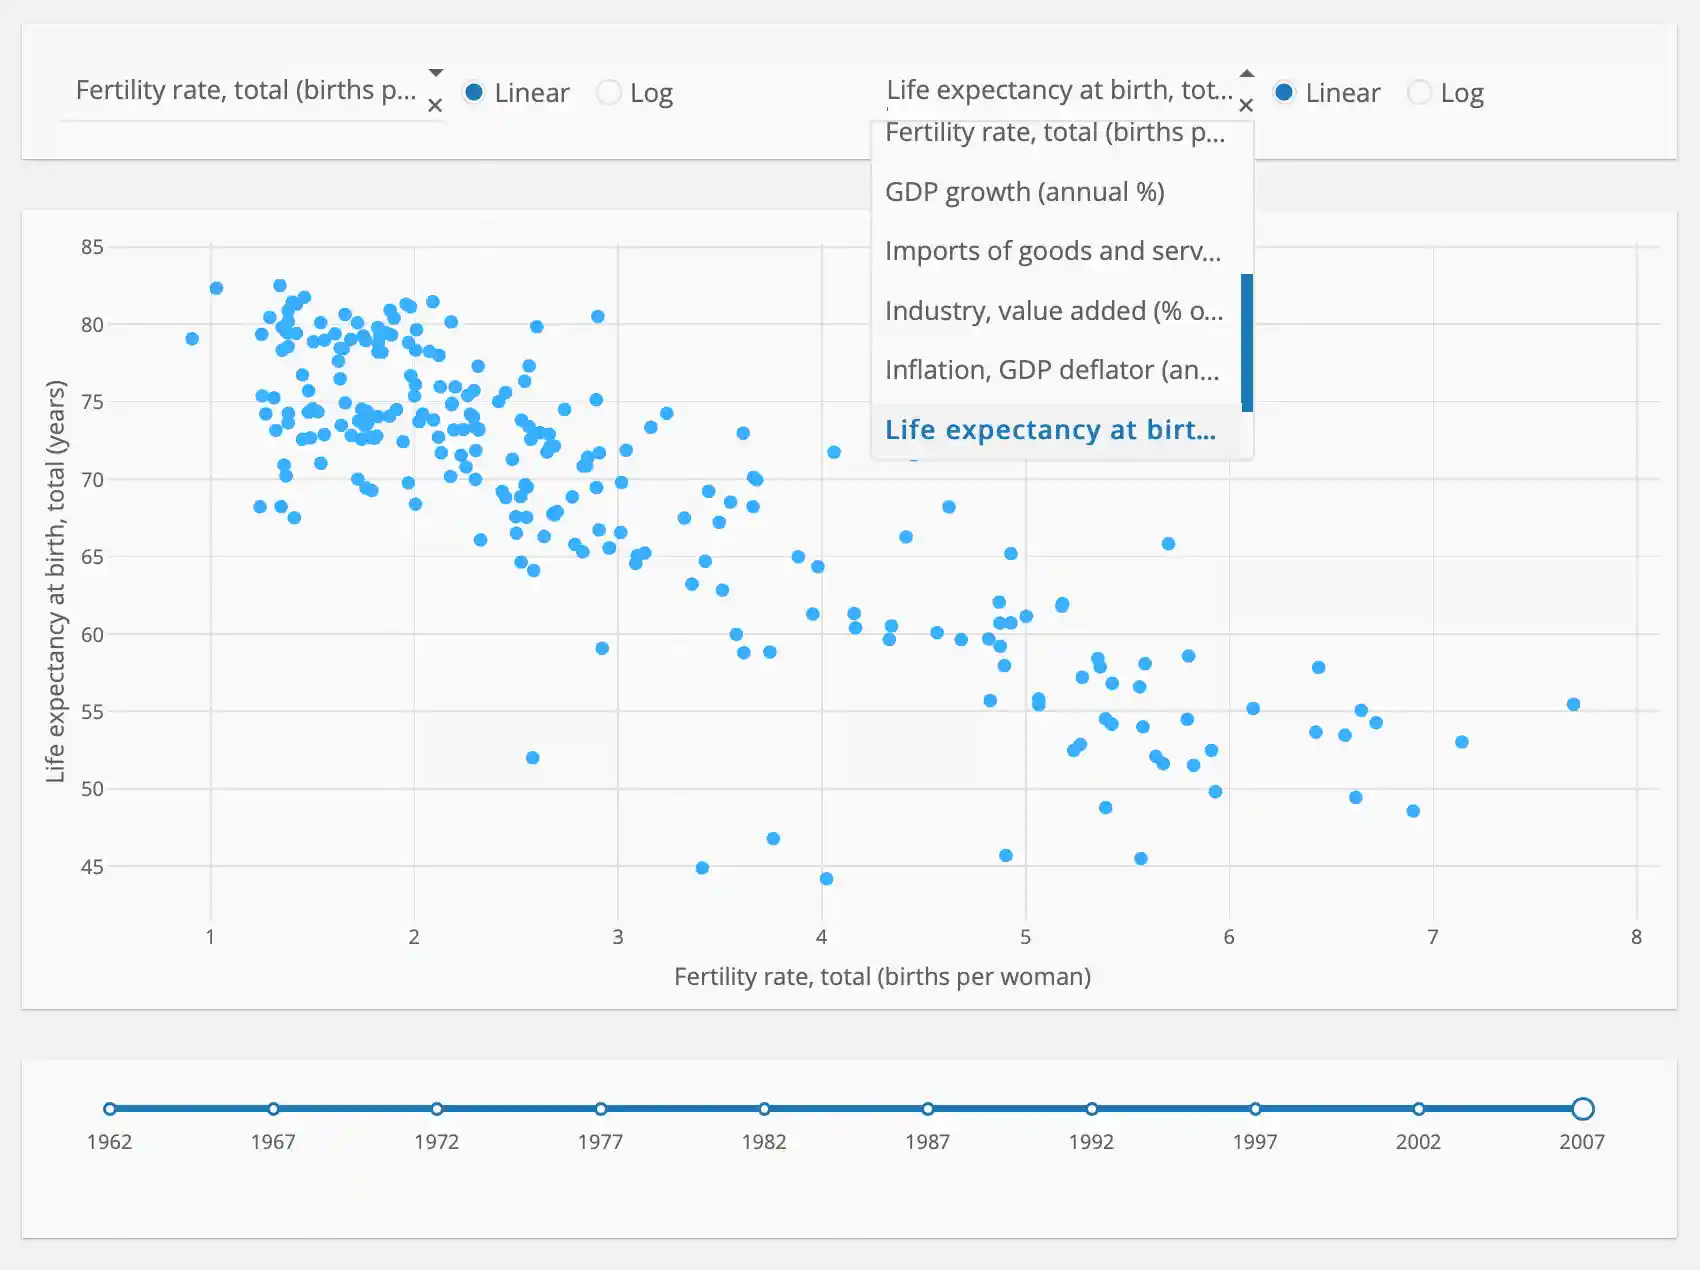Switch the y-axis scale to Log
1700x1270 pixels.
[1419, 93]
